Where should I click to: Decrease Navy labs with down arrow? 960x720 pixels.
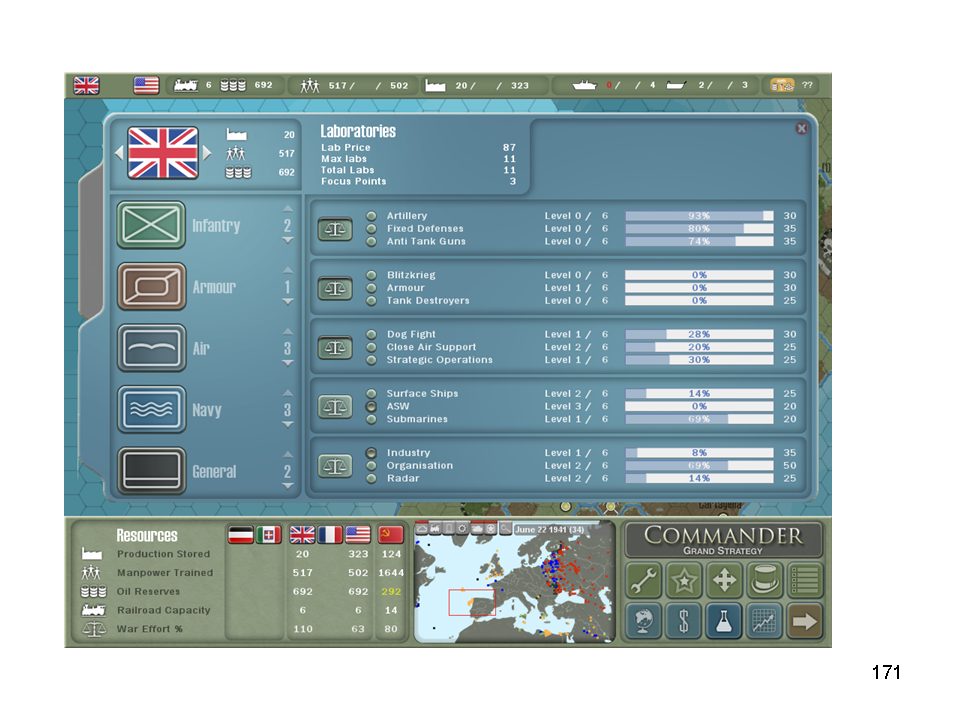[288, 425]
